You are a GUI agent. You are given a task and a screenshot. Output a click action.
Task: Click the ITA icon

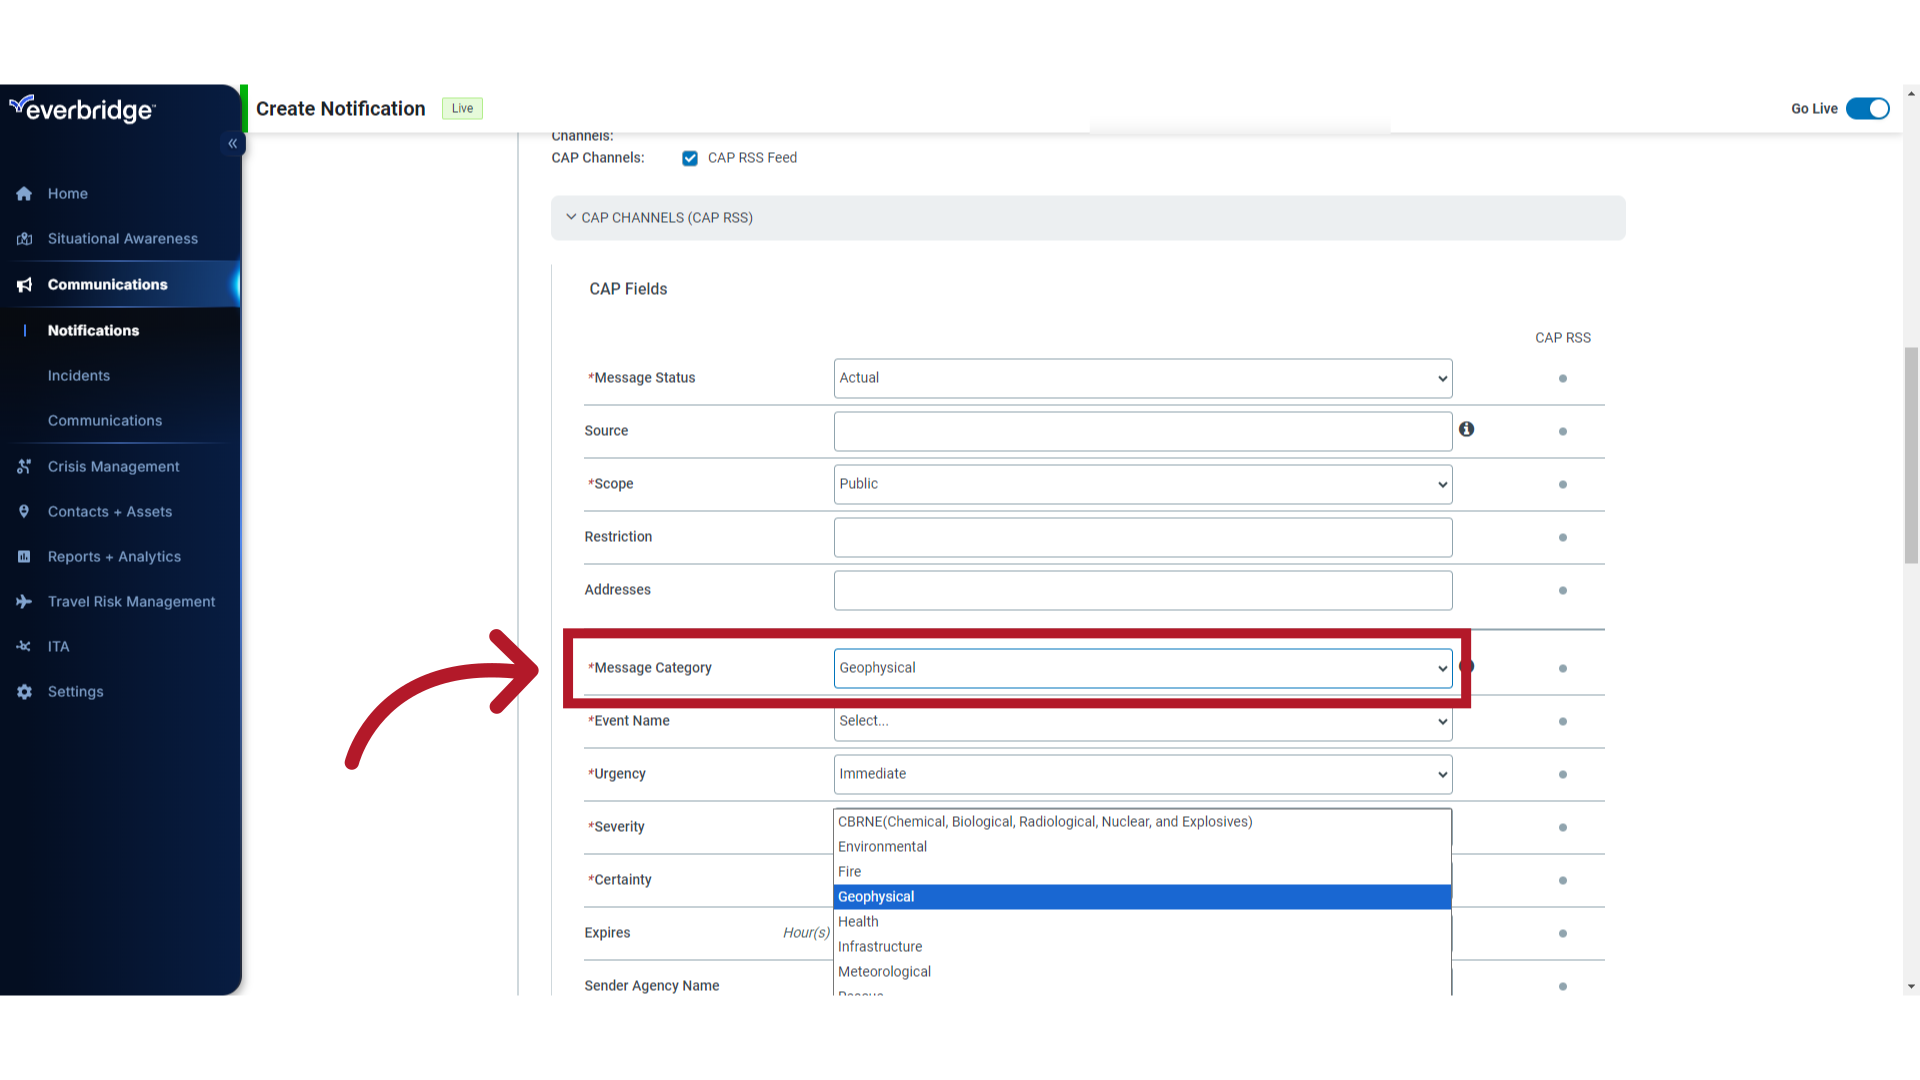point(24,647)
